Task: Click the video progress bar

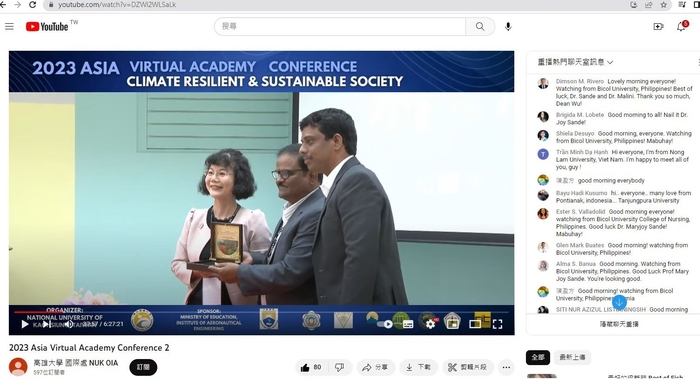Action: 261,312
